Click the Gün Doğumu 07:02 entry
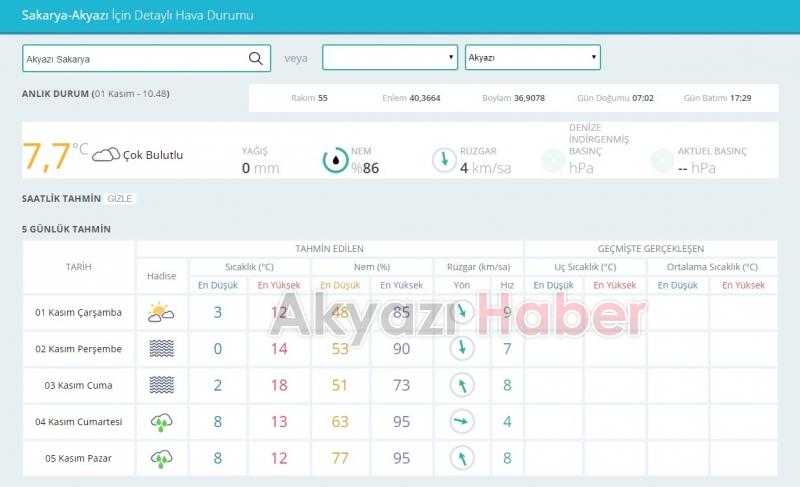Viewport: 800px width, 487px height. pyautogui.click(x=615, y=98)
